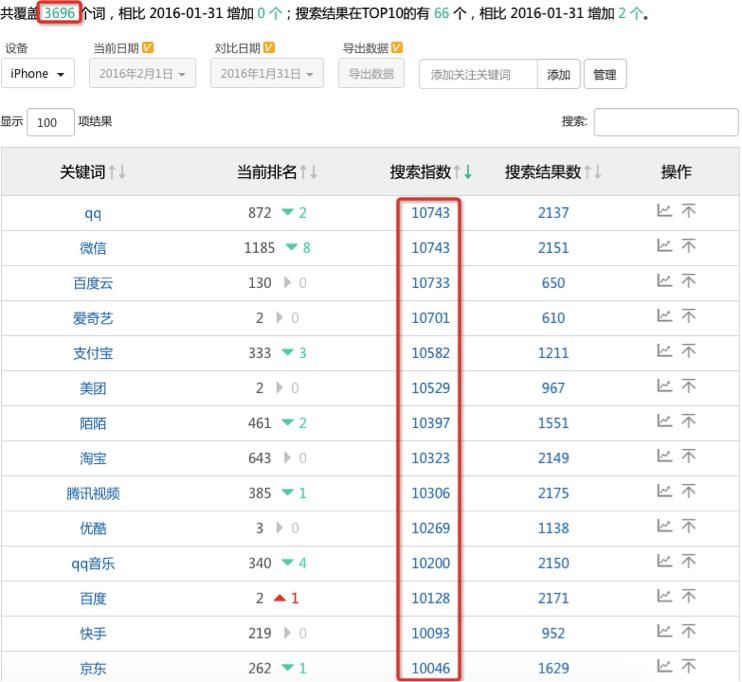Click the 导出数据 export button

point(371,73)
